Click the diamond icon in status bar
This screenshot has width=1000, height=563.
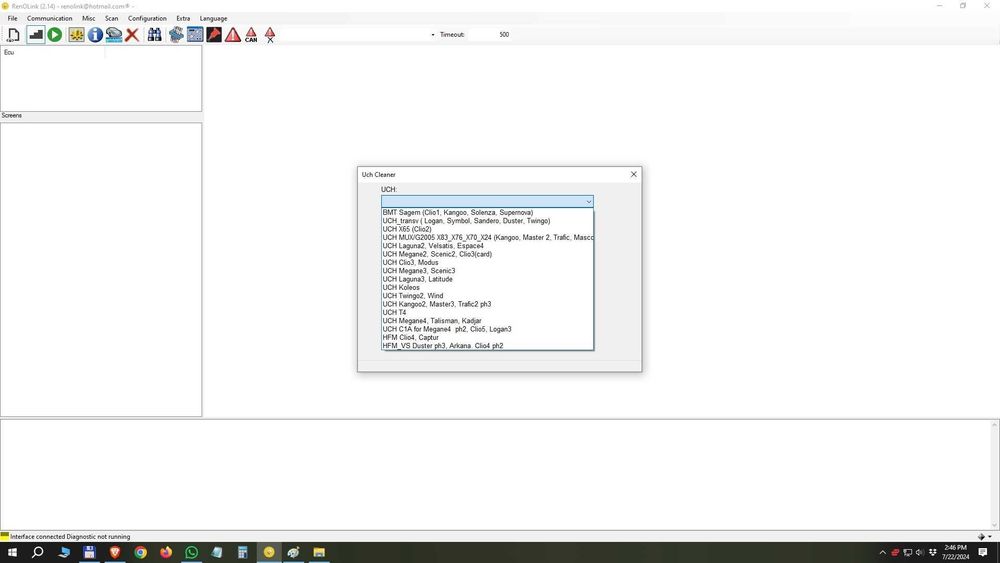981,537
